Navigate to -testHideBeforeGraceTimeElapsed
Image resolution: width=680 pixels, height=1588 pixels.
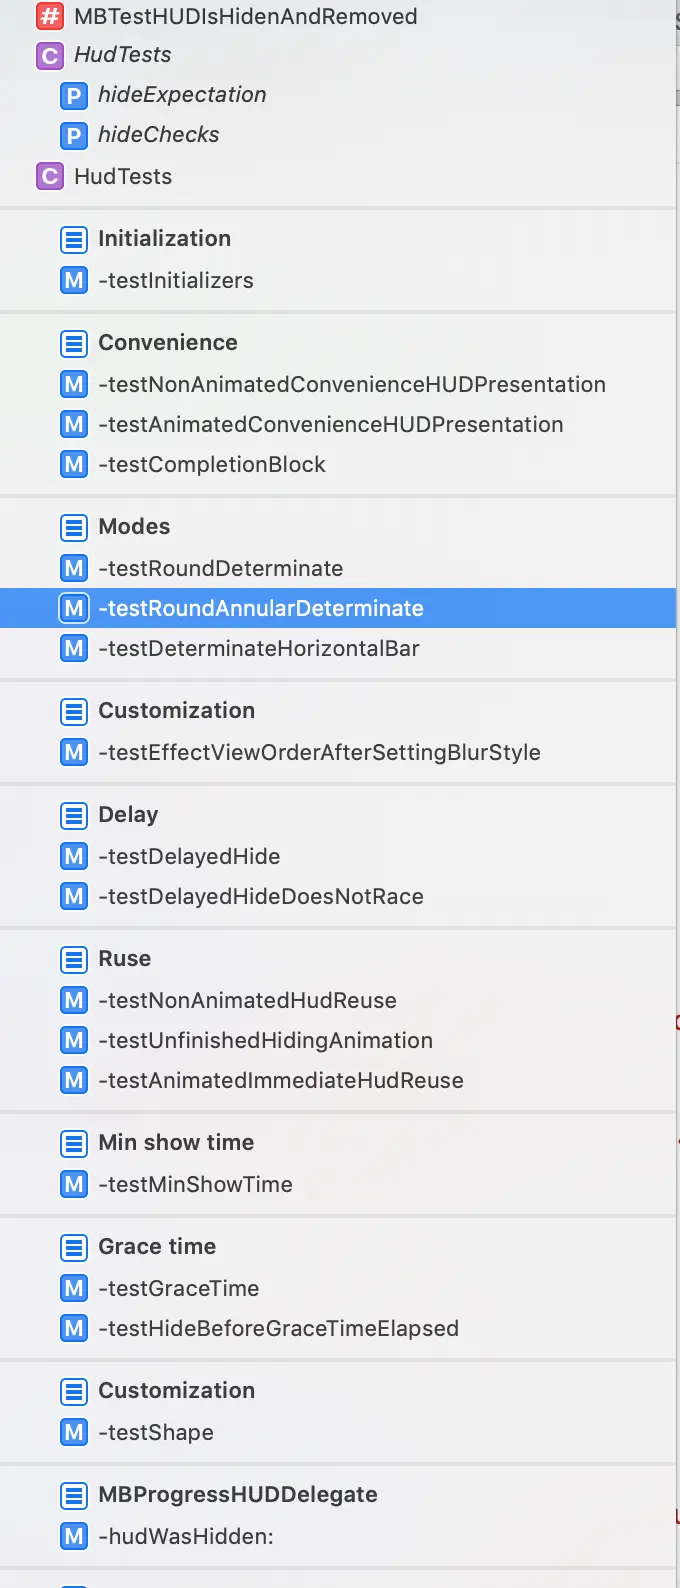278,1329
